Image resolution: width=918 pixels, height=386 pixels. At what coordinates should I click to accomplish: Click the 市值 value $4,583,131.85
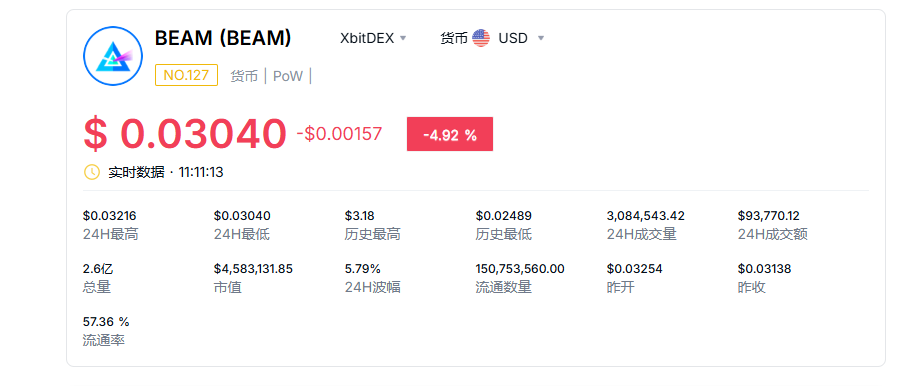pyautogui.click(x=253, y=269)
